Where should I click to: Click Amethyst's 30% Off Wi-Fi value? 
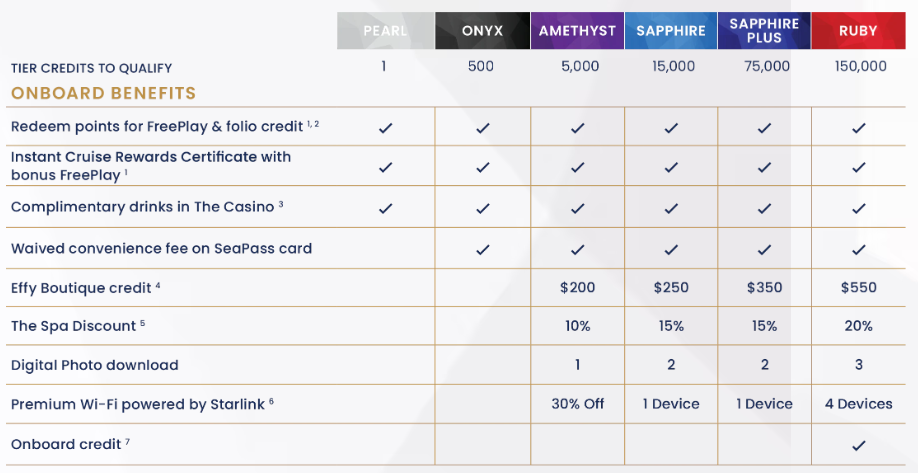(x=577, y=404)
